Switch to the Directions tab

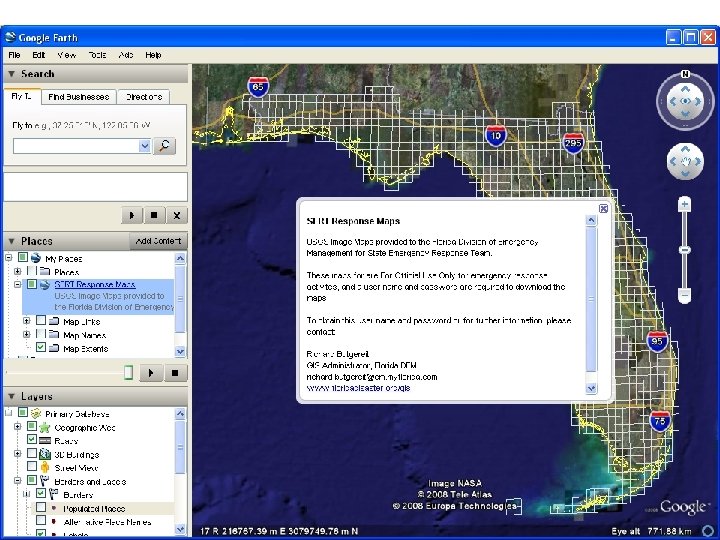coord(144,97)
